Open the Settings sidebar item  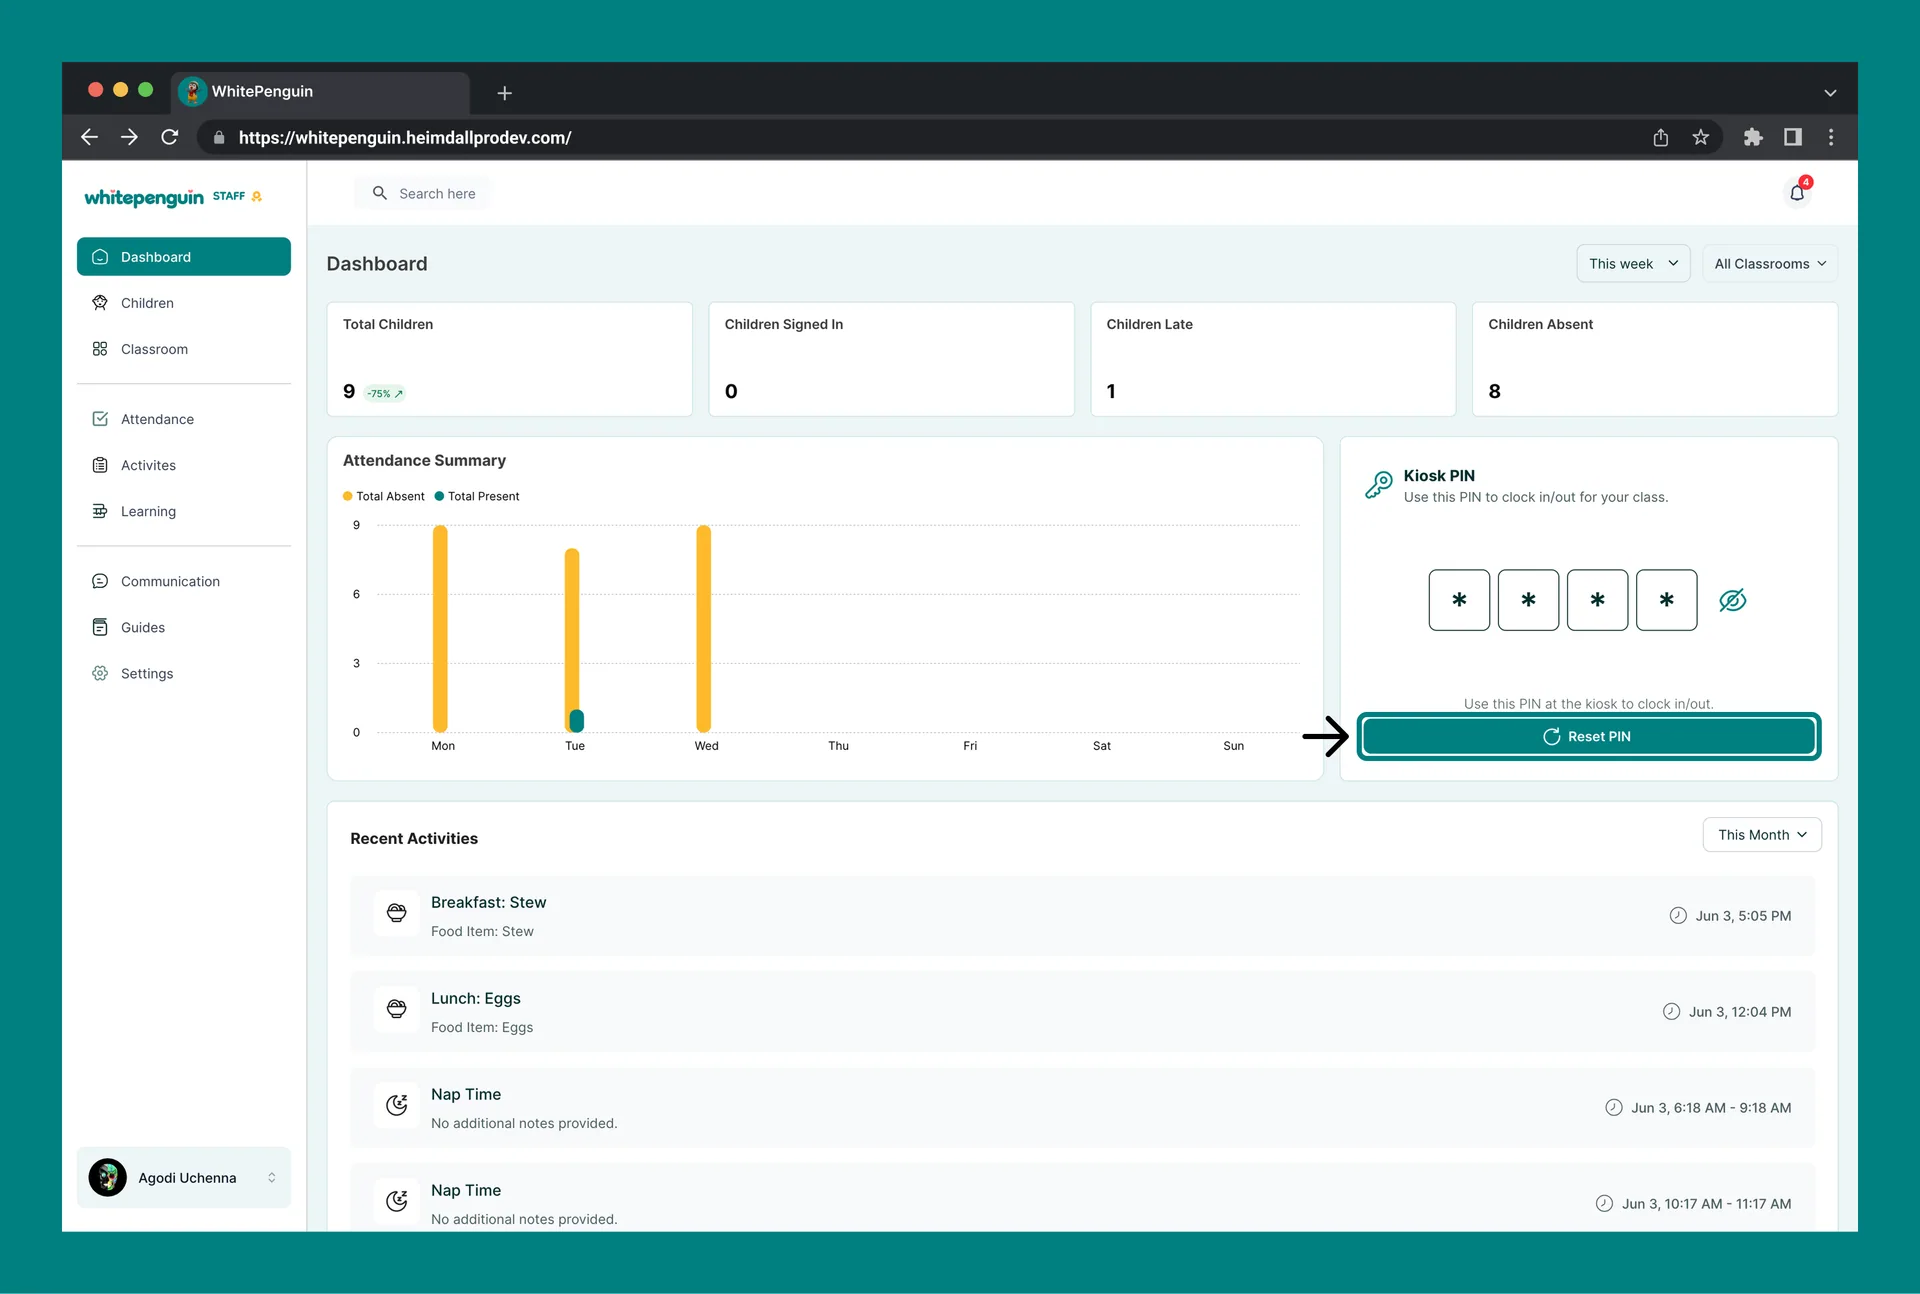point(184,673)
